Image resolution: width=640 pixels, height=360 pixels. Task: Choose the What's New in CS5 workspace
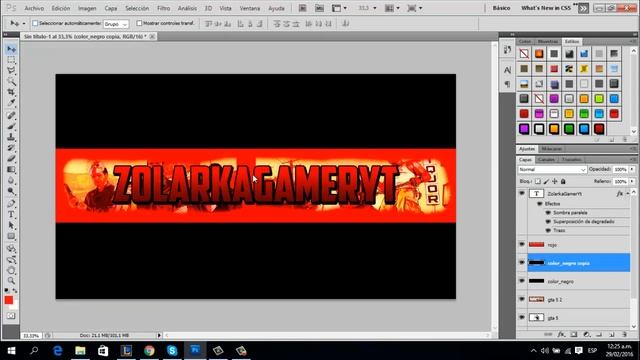[x=546, y=8]
